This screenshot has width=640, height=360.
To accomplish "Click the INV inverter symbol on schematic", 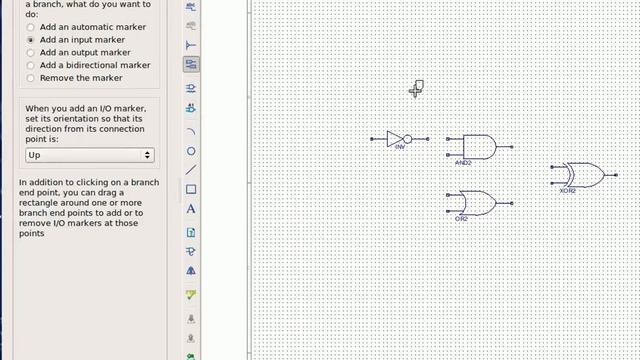I will coord(399,139).
